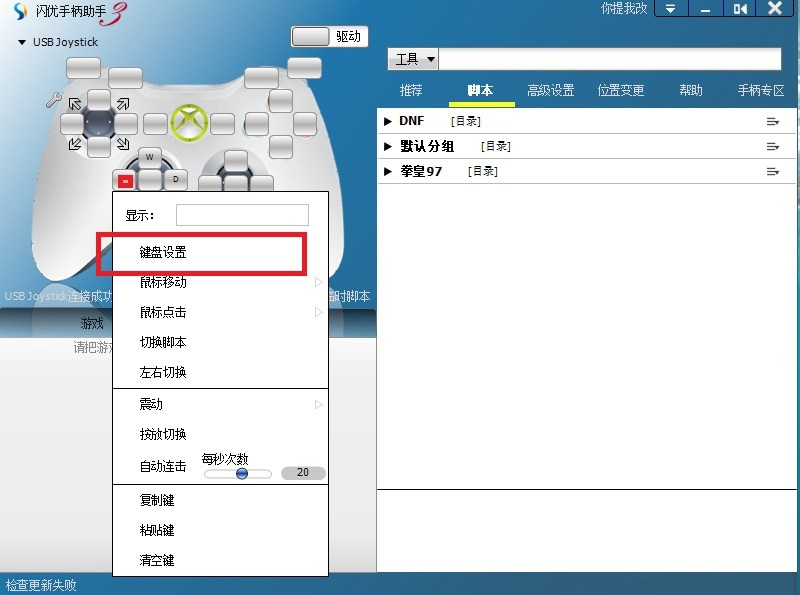Click the 闪优手柄助手 logo icon

pos(20,11)
